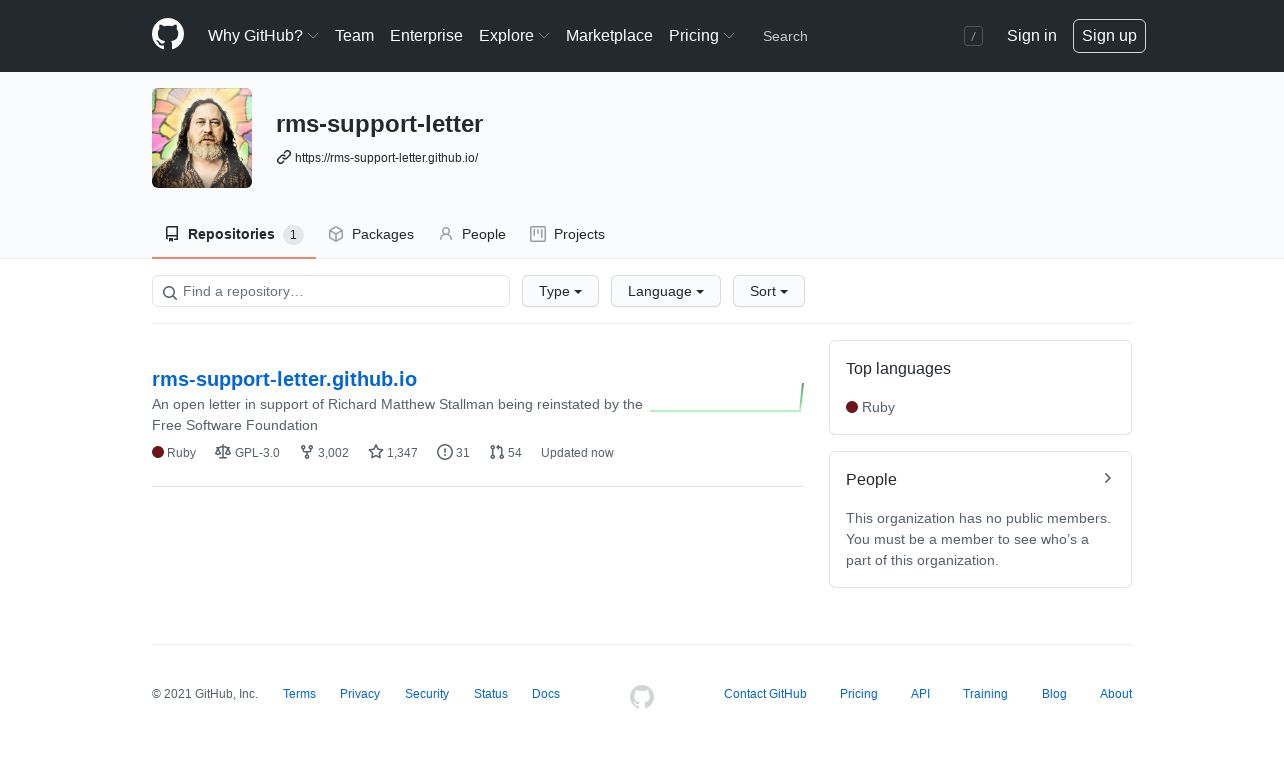Click the GitHub logo in the header
The height and width of the screenshot is (759, 1284).
(168, 35)
